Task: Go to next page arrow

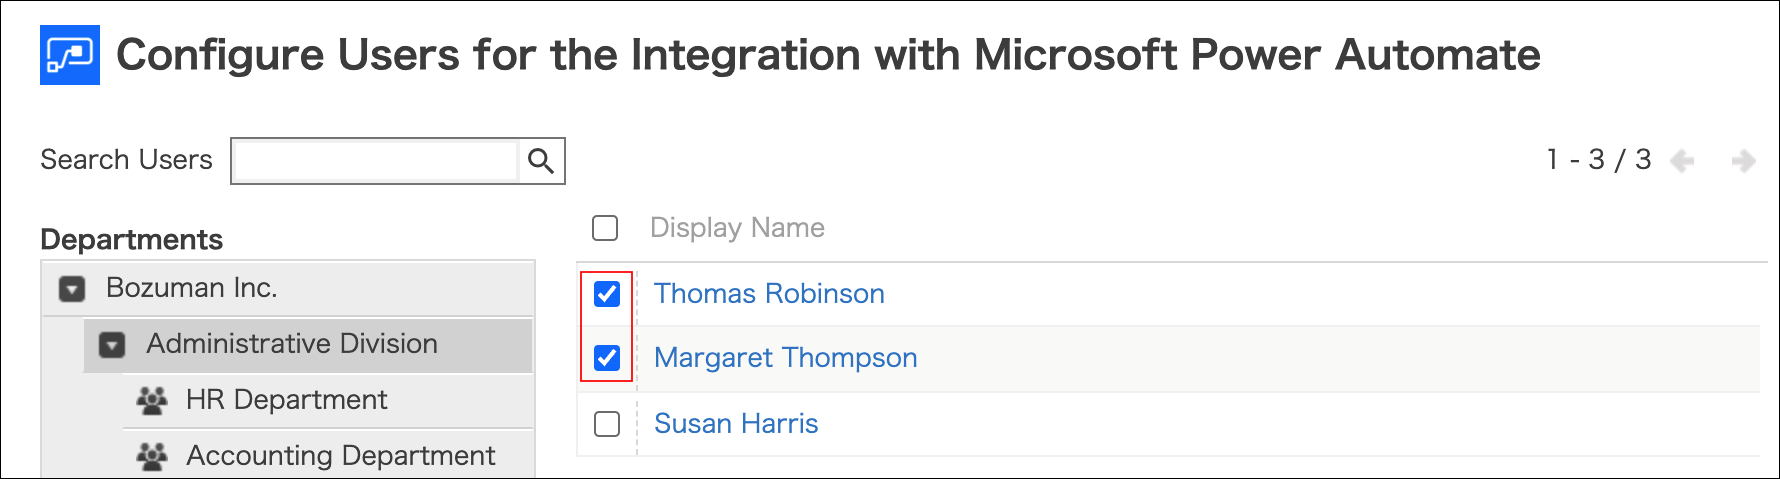Action: [x=1743, y=161]
